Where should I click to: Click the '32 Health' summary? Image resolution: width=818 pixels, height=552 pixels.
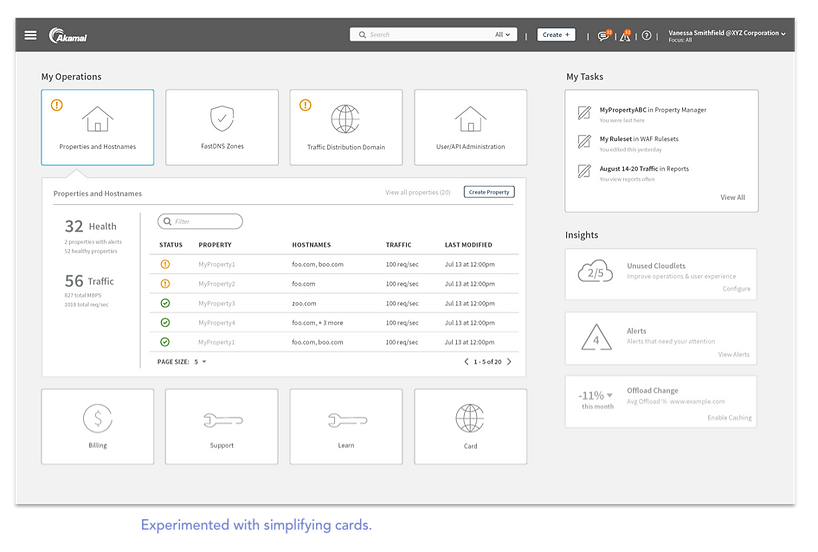[90, 226]
